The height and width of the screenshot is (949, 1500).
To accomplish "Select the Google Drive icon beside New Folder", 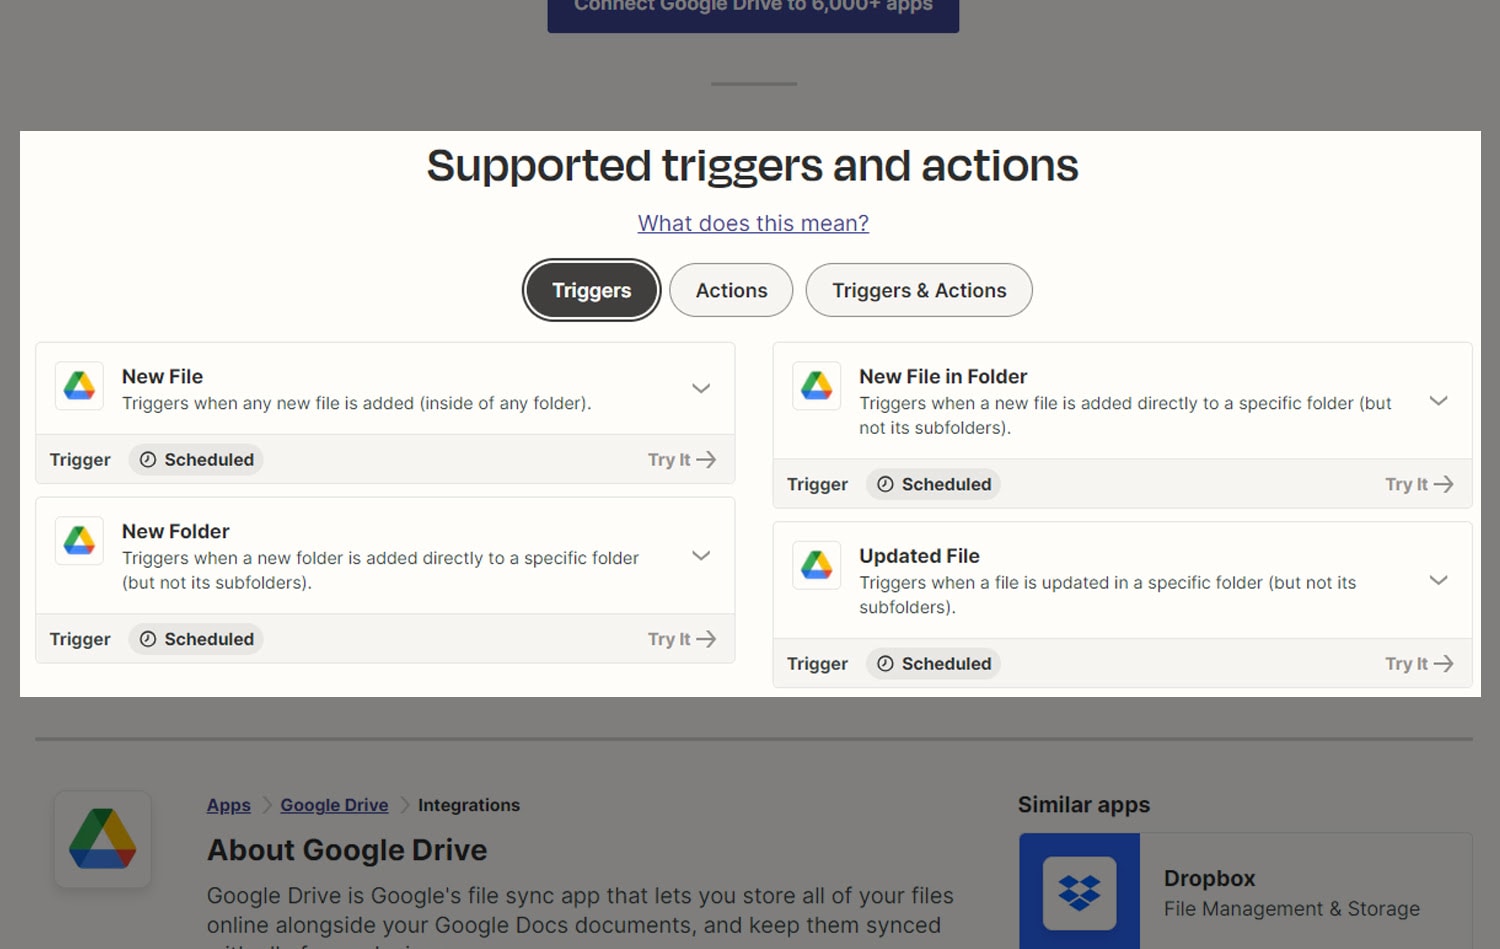I will click(79, 540).
